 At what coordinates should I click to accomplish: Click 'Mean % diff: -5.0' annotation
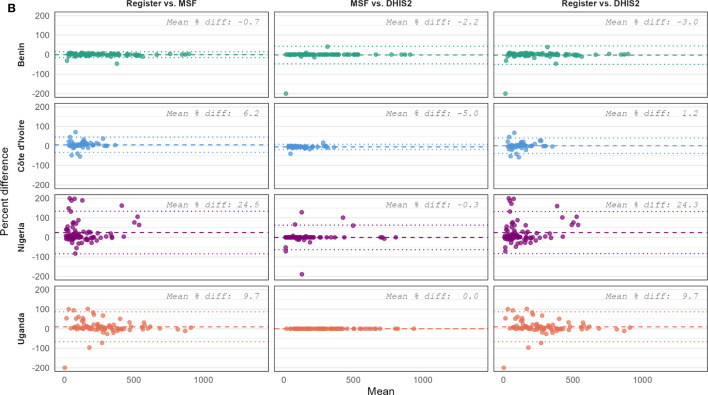click(x=432, y=113)
